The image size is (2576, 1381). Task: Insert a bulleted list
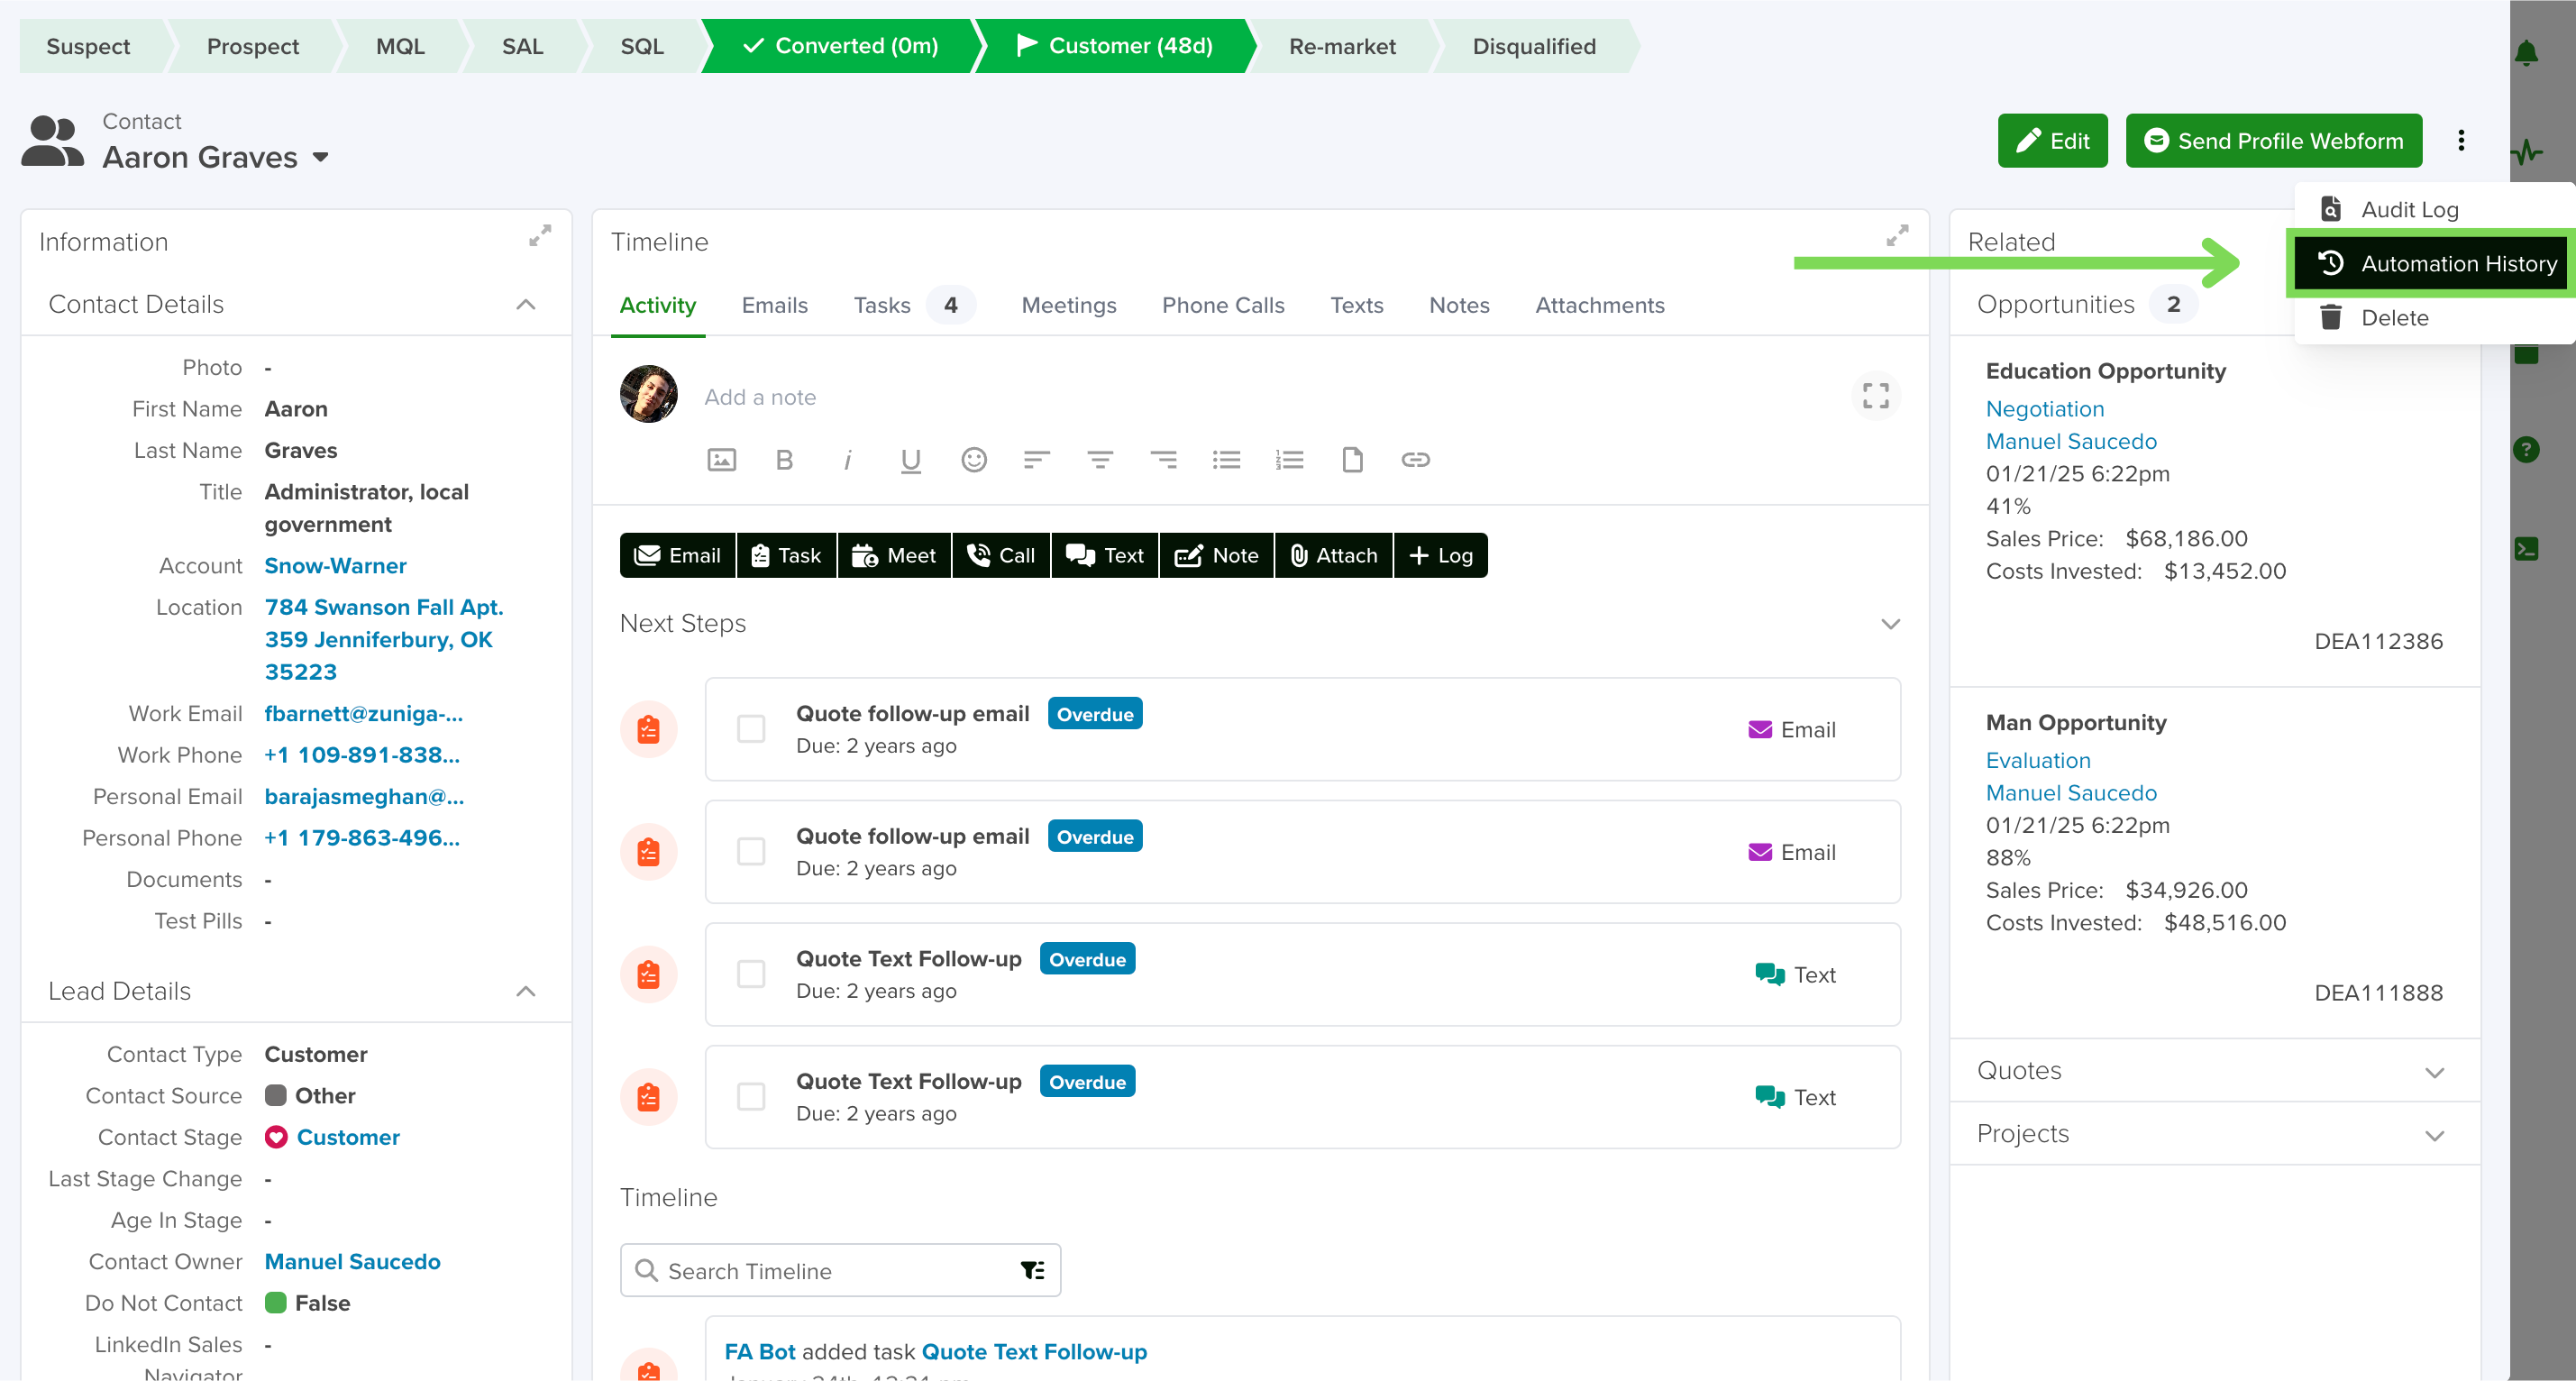coord(1226,460)
